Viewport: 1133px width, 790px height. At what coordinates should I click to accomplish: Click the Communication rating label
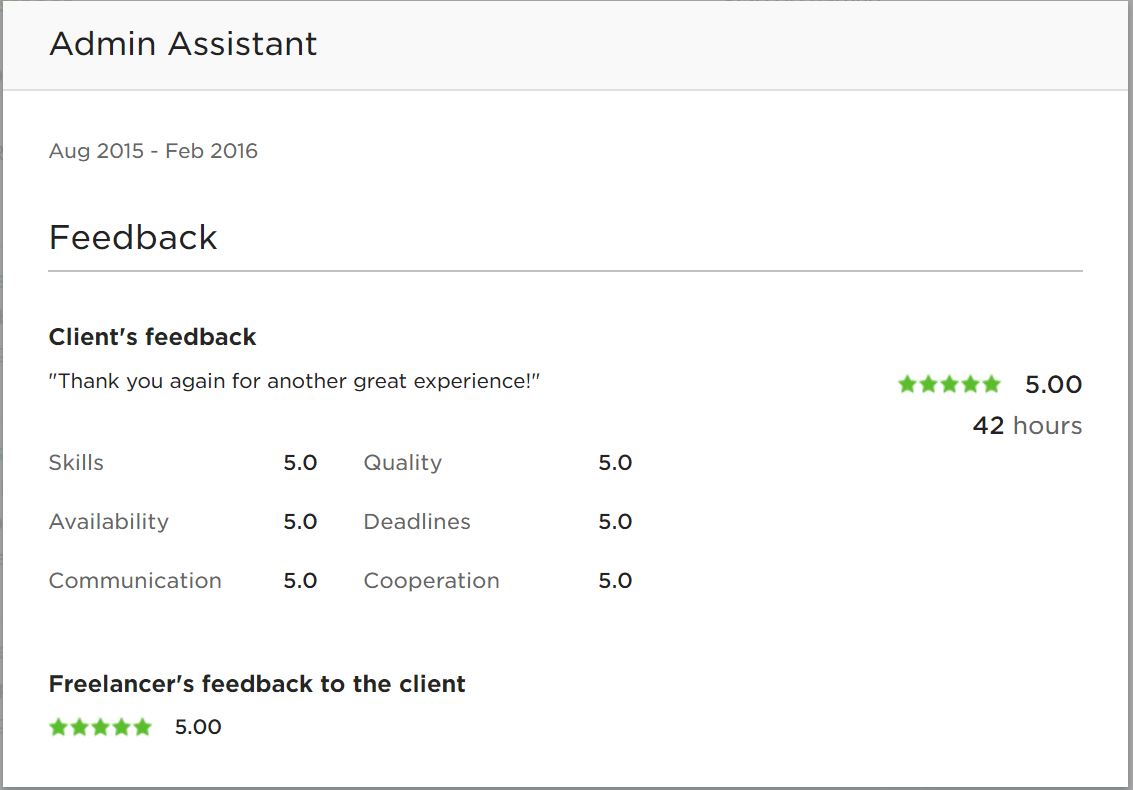tap(135, 581)
